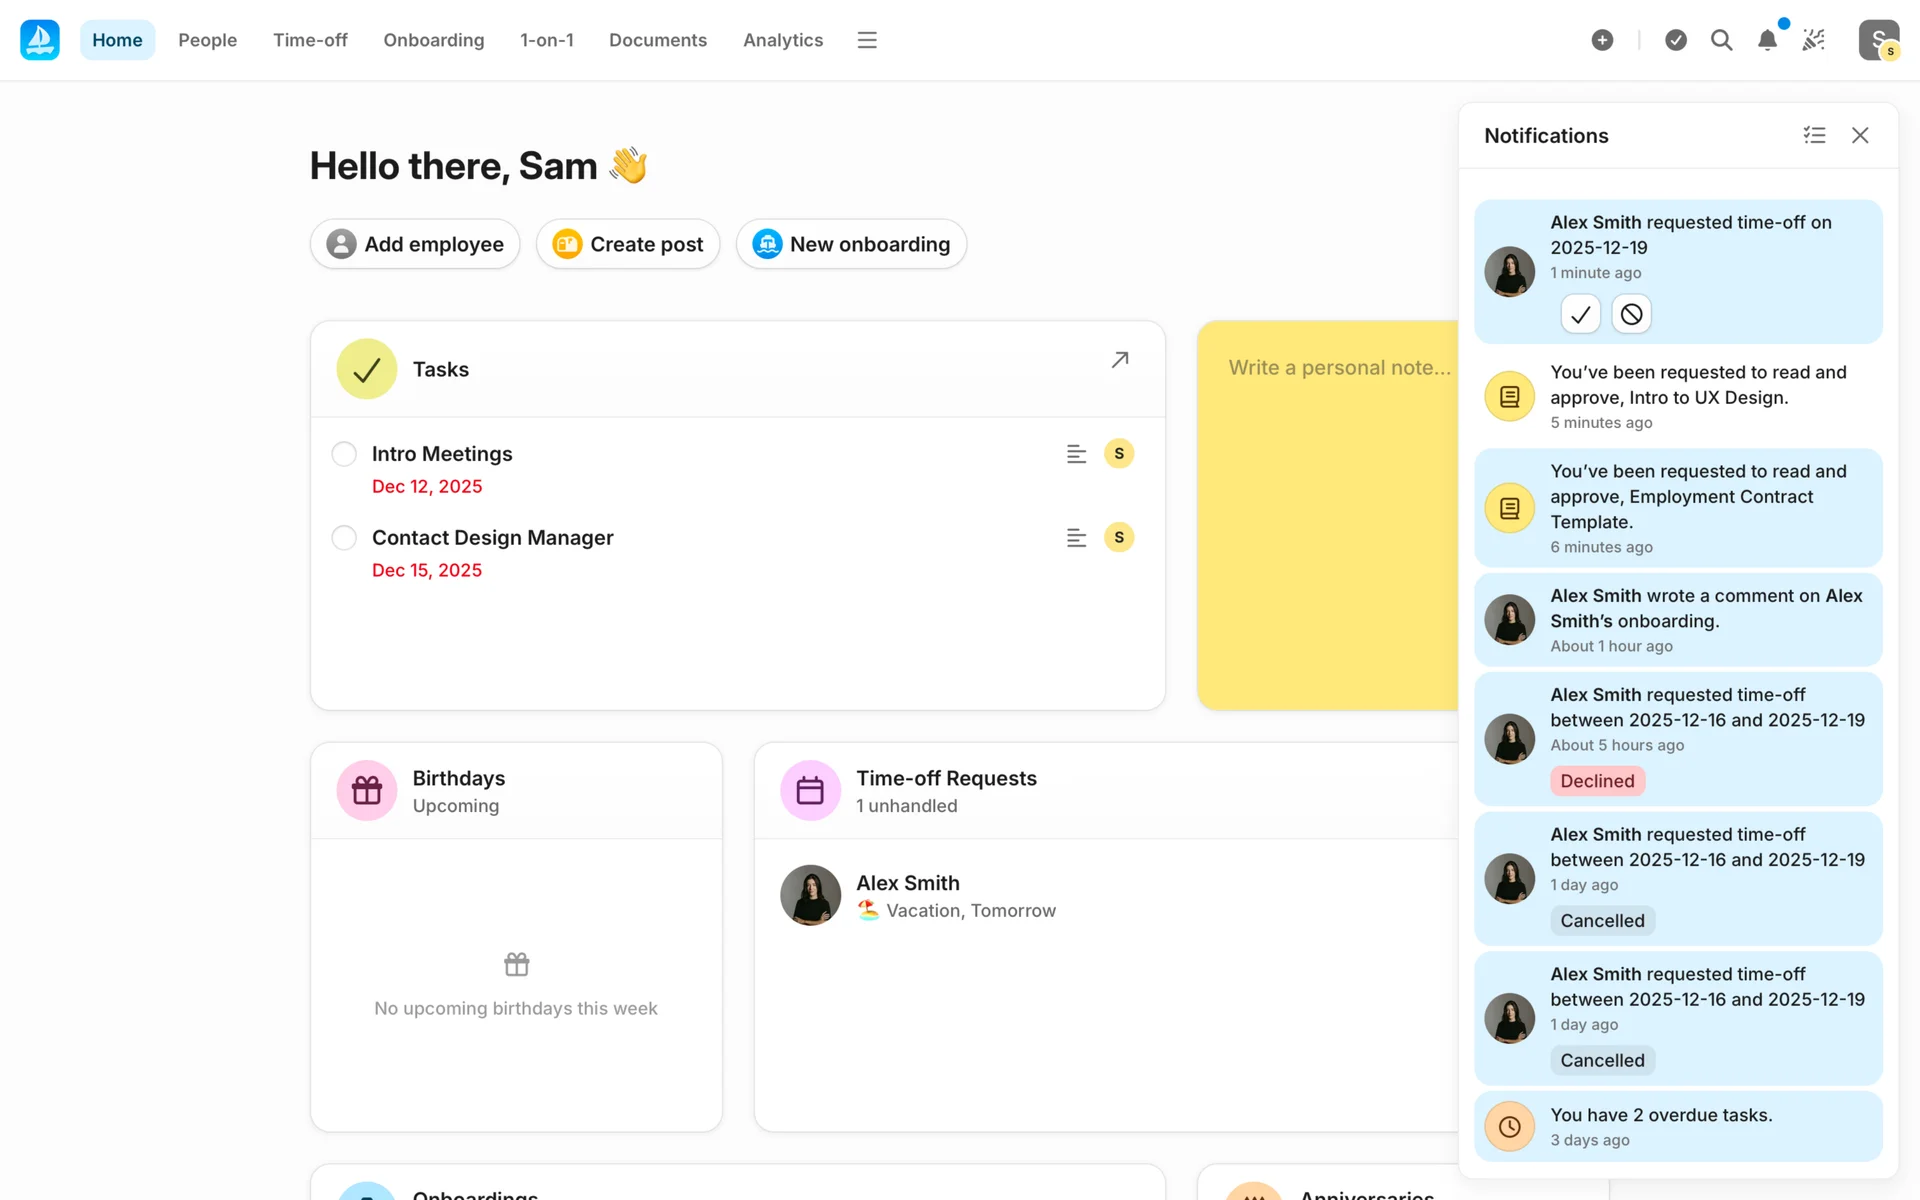
Task: Decline Alex Smith's 2025-12-19 time-off request
Action: click(1631, 314)
